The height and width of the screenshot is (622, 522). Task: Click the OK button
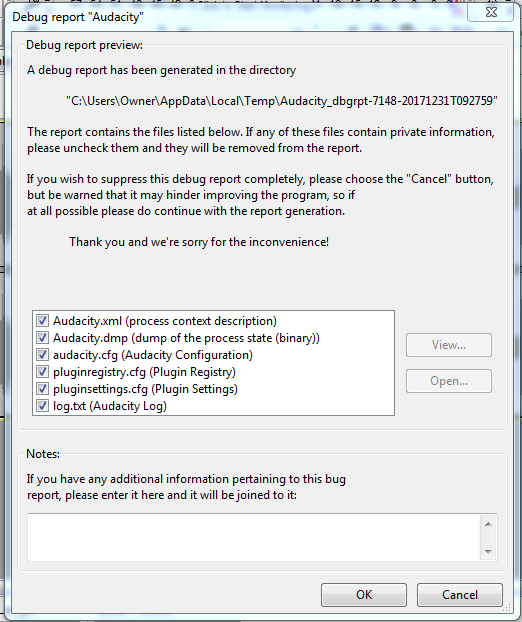coord(364,595)
